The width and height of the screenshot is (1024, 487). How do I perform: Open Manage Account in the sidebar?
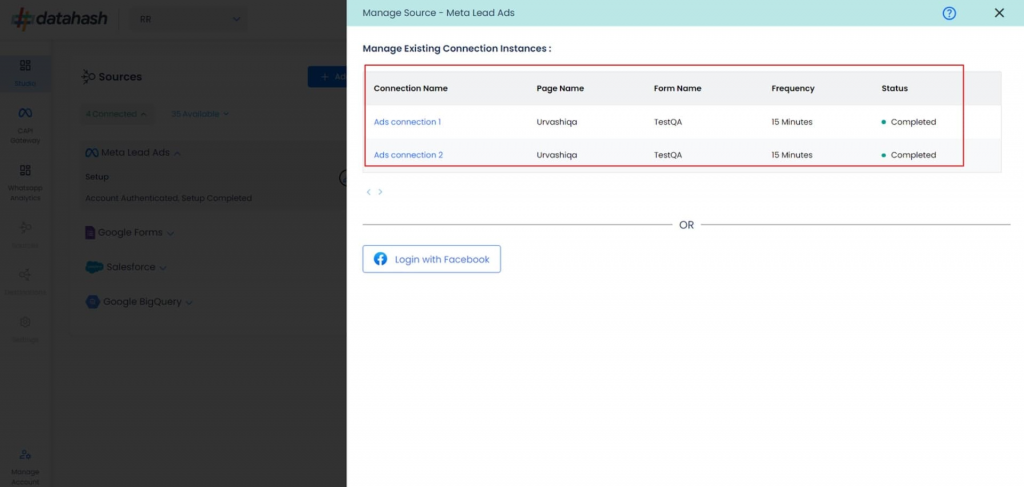pos(25,467)
